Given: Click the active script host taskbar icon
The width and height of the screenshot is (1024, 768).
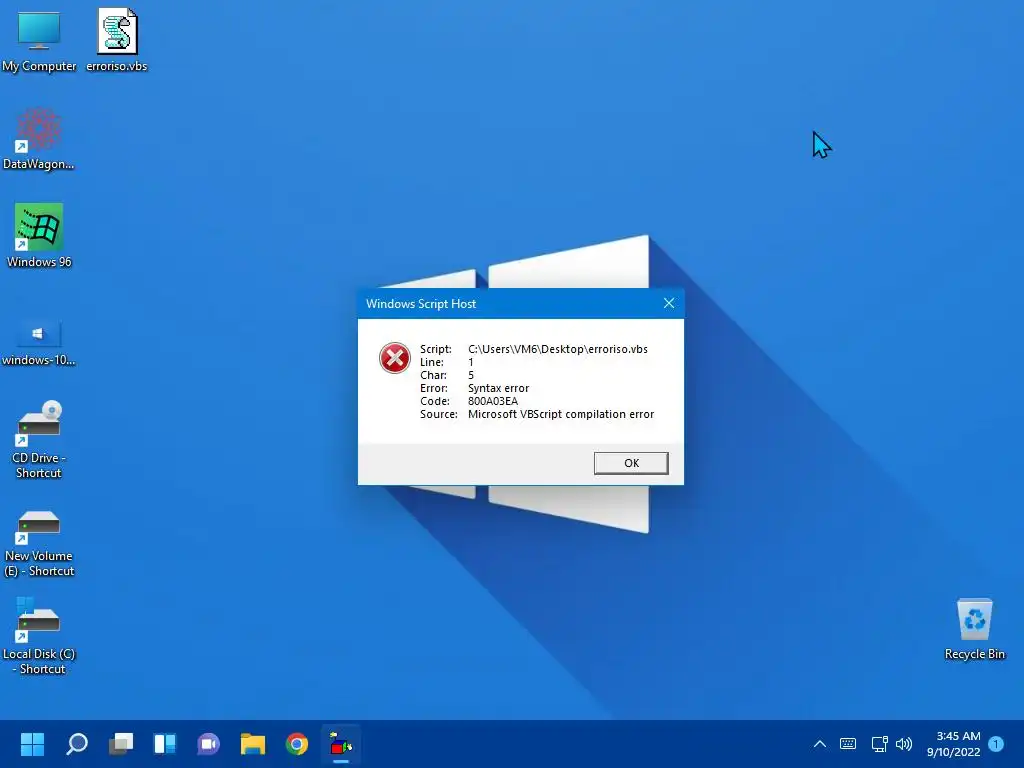Looking at the screenshot, I should (341, 744).
